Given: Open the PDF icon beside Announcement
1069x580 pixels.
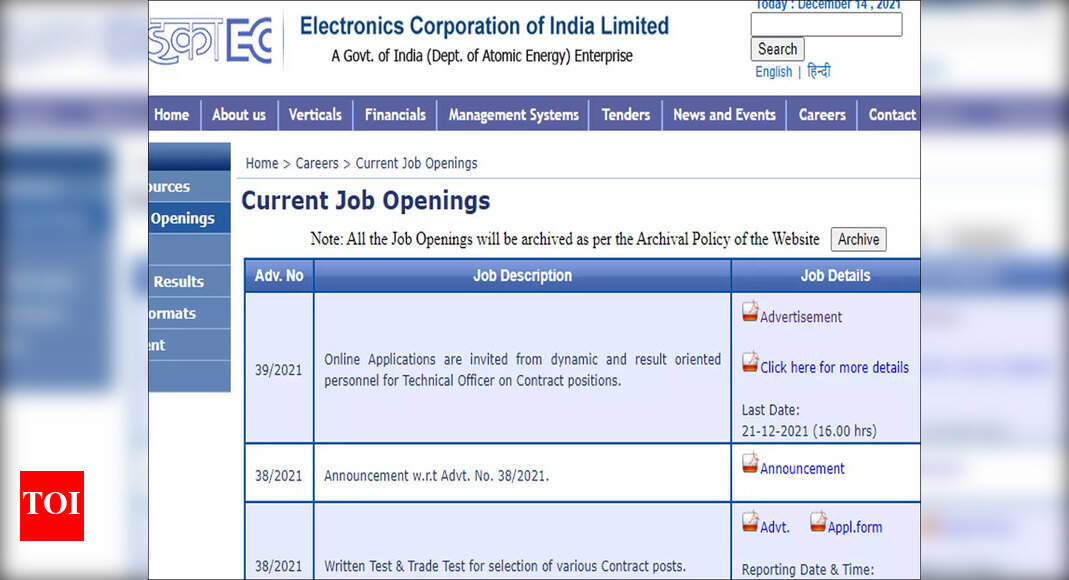Looking at the screenshot, I should pyautogui.click(x=750, y=463).
